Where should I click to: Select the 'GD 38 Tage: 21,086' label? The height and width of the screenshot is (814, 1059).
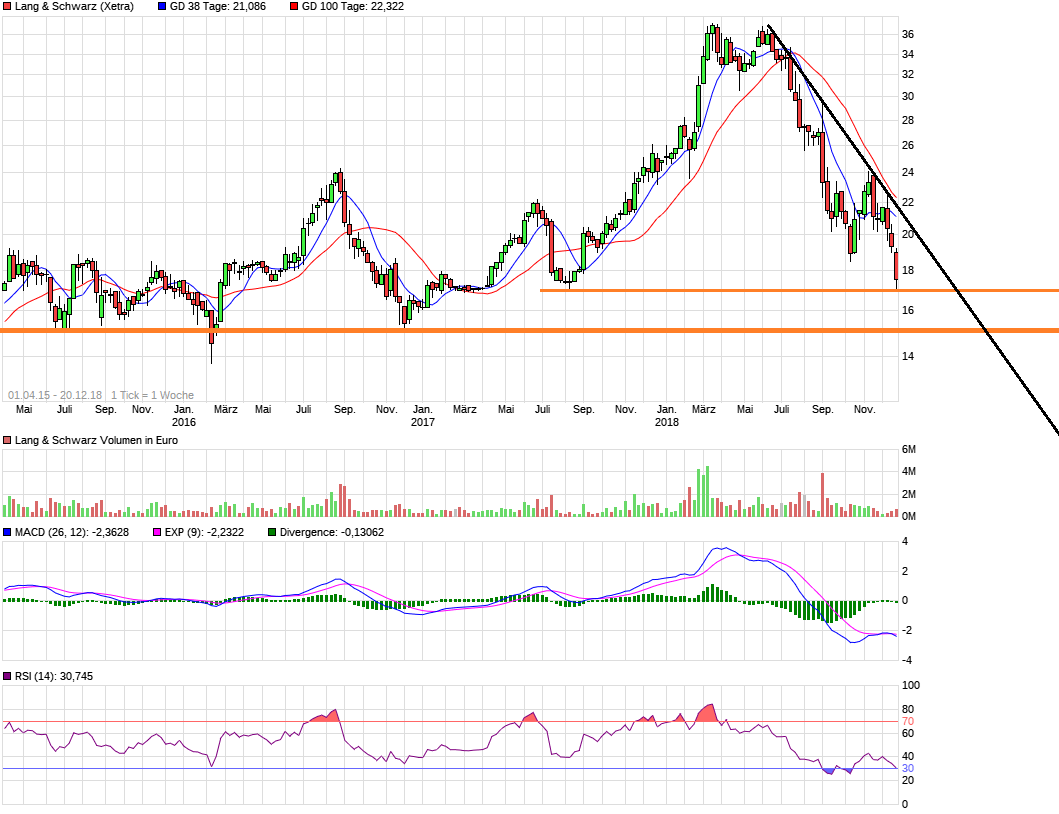click(x=217, y=7)
